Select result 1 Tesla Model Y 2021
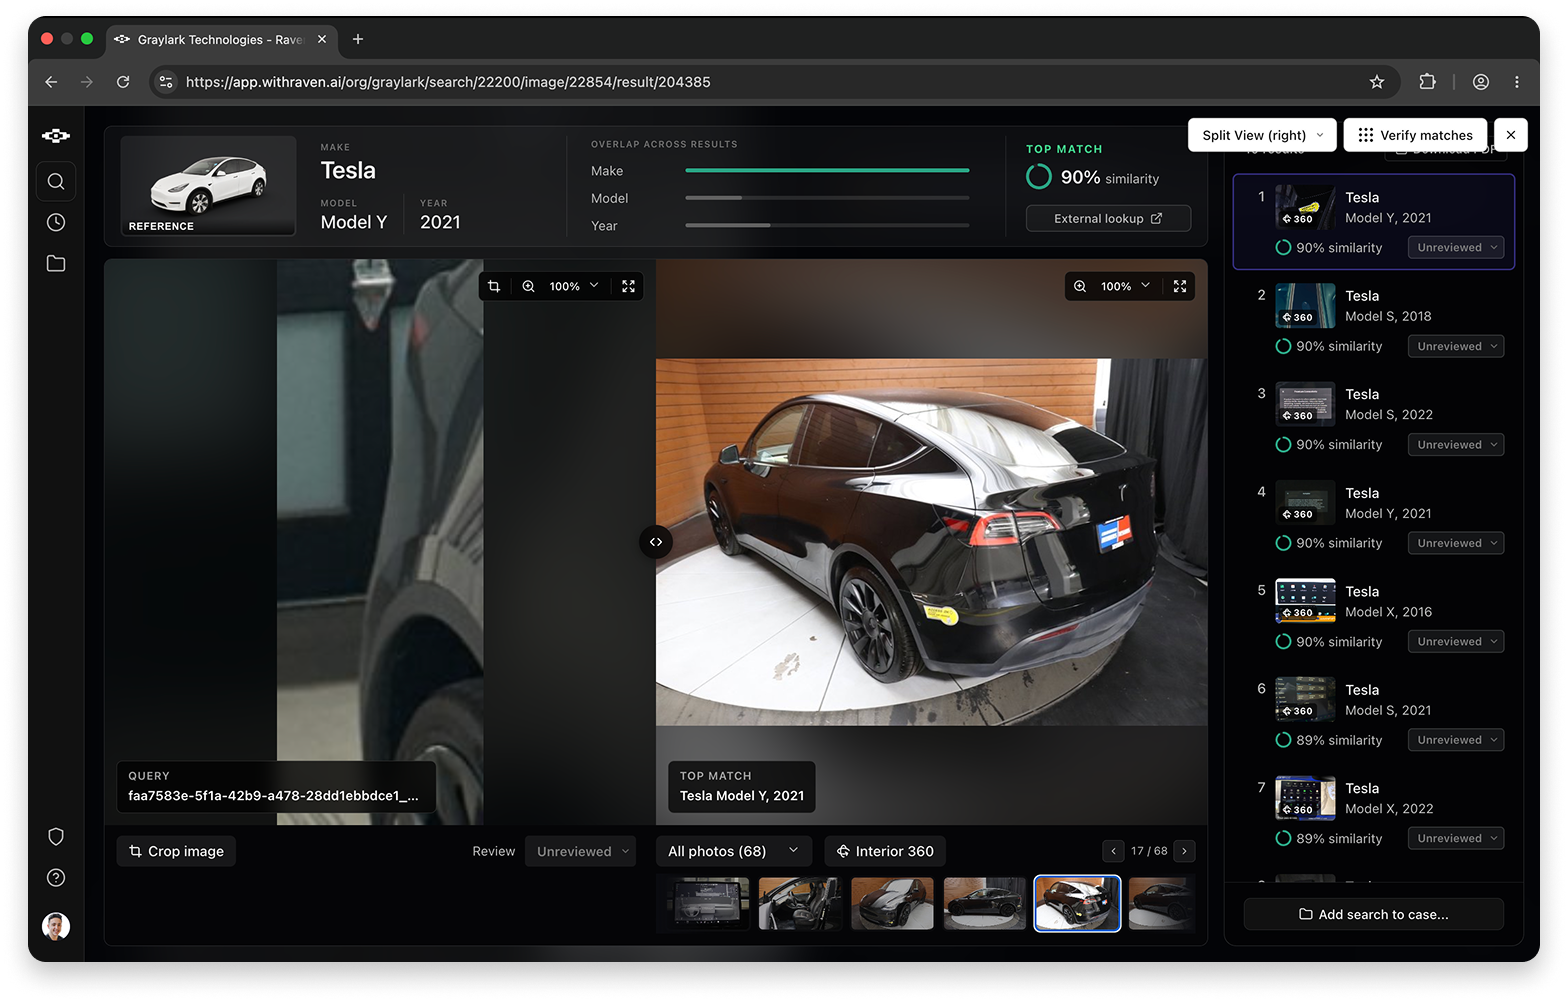The image size is (1568, 1002). pos(1374,222)
